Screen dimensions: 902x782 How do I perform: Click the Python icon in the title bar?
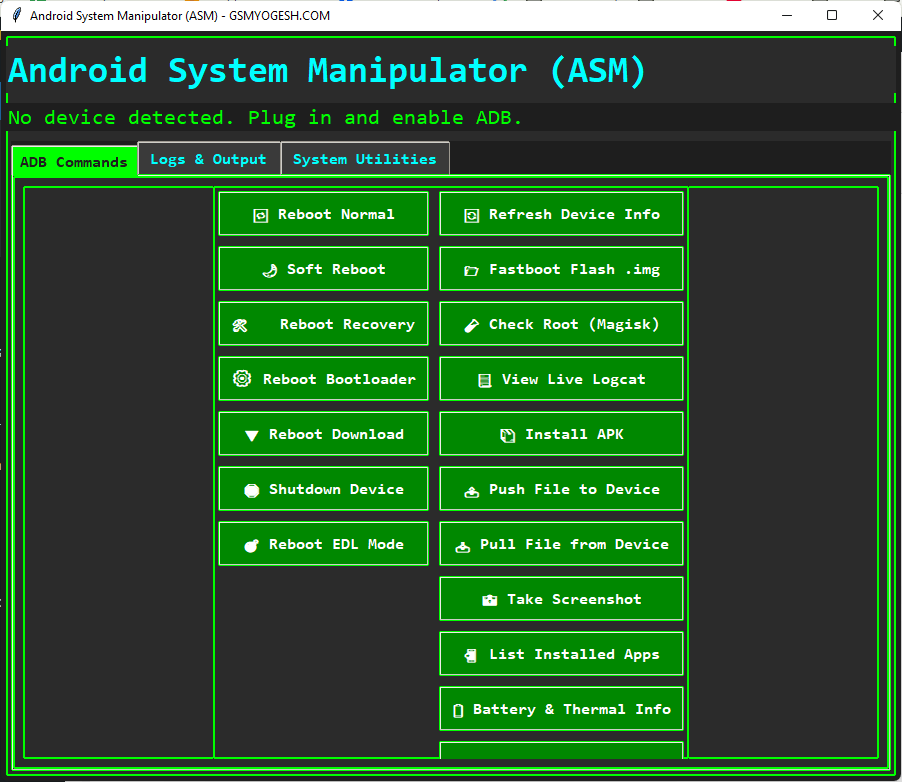[x=15, y=15]
